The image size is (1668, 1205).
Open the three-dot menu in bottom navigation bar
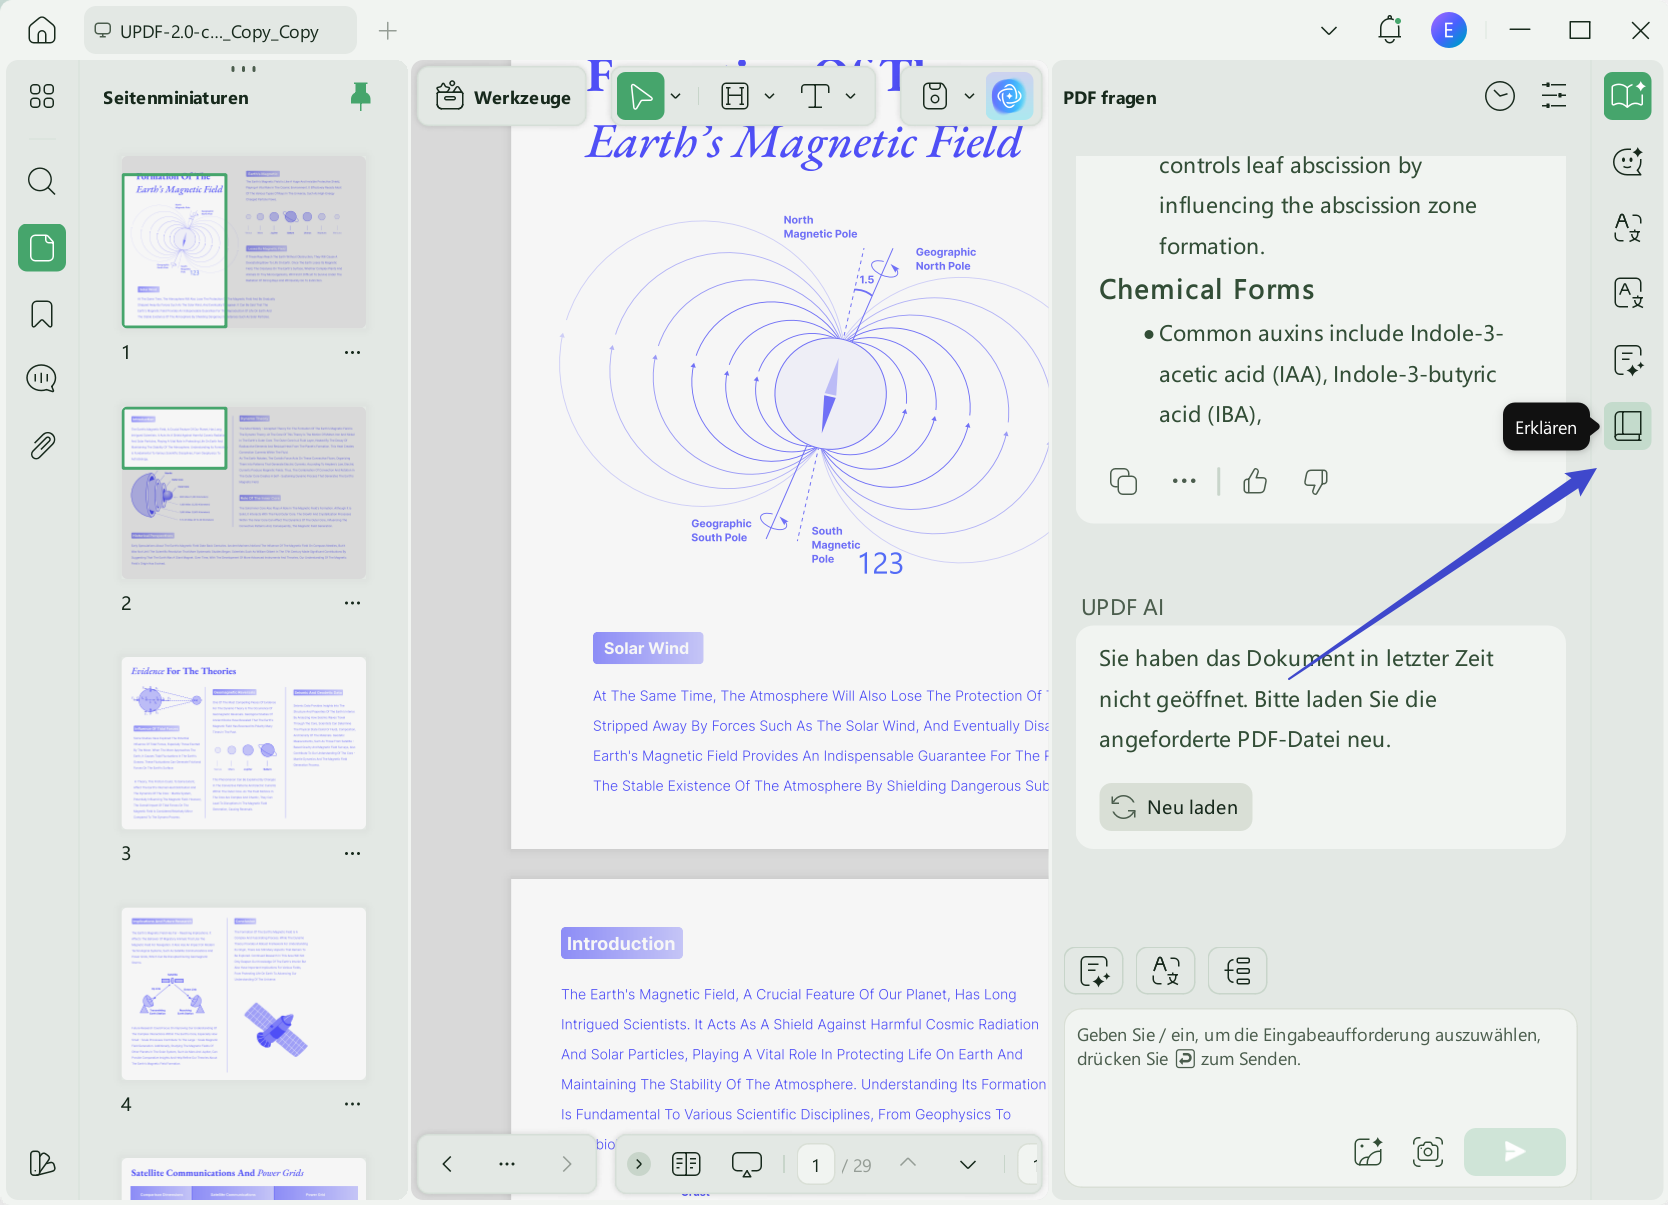point(507,1164)
